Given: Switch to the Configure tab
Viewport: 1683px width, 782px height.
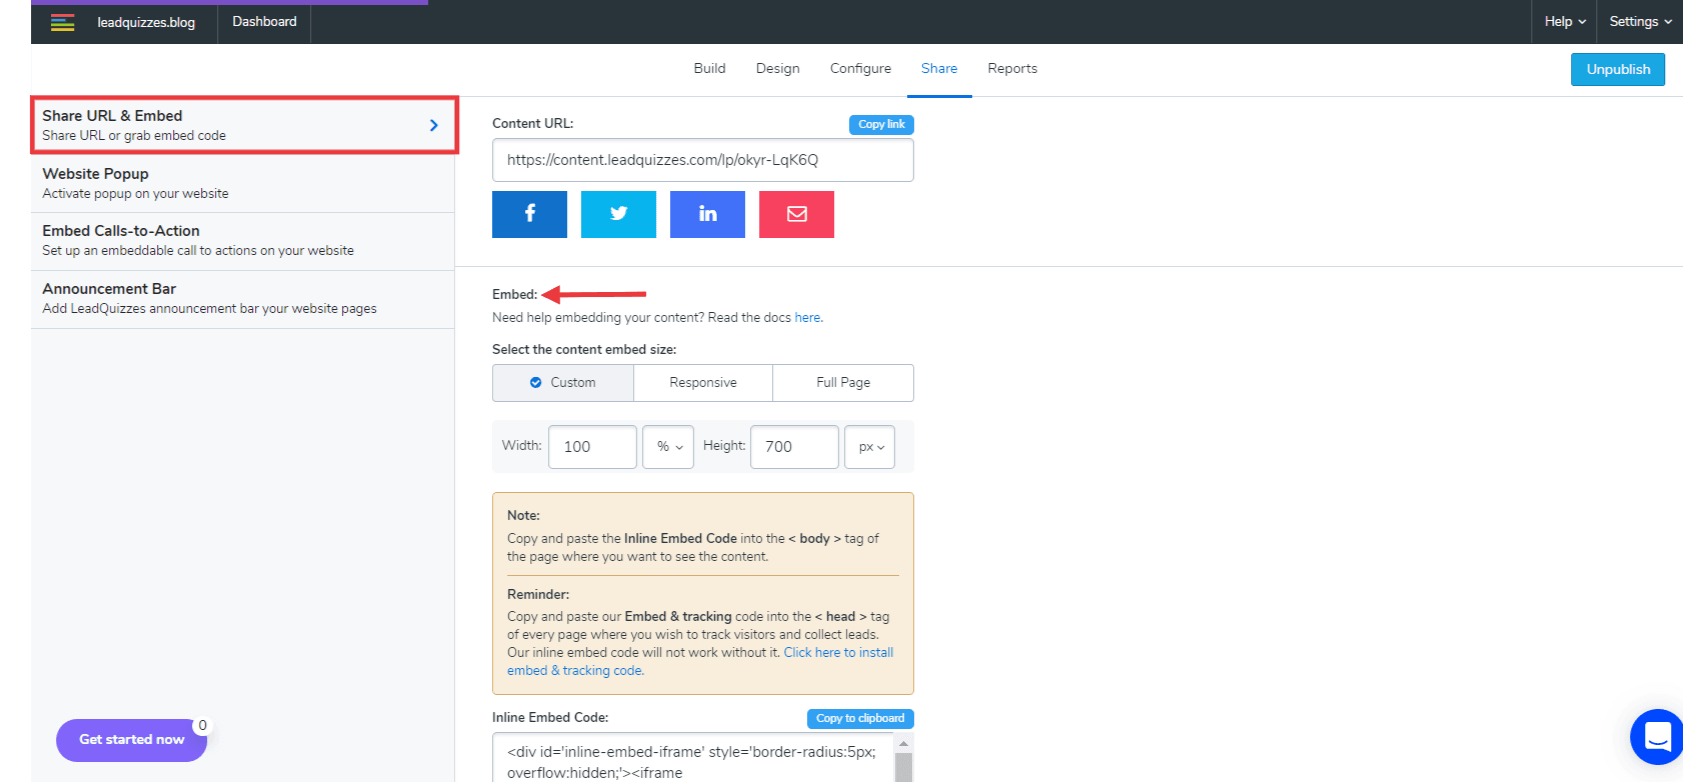Looking at the screenshot, I should [x=861, y=68].
